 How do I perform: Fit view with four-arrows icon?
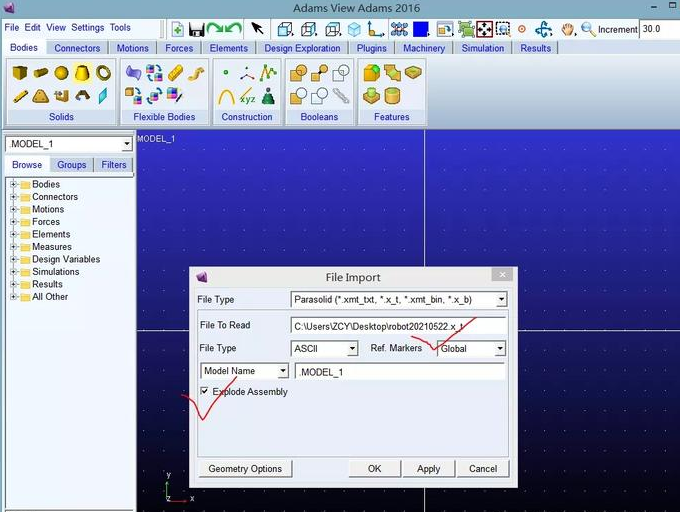tap(484, 29)
